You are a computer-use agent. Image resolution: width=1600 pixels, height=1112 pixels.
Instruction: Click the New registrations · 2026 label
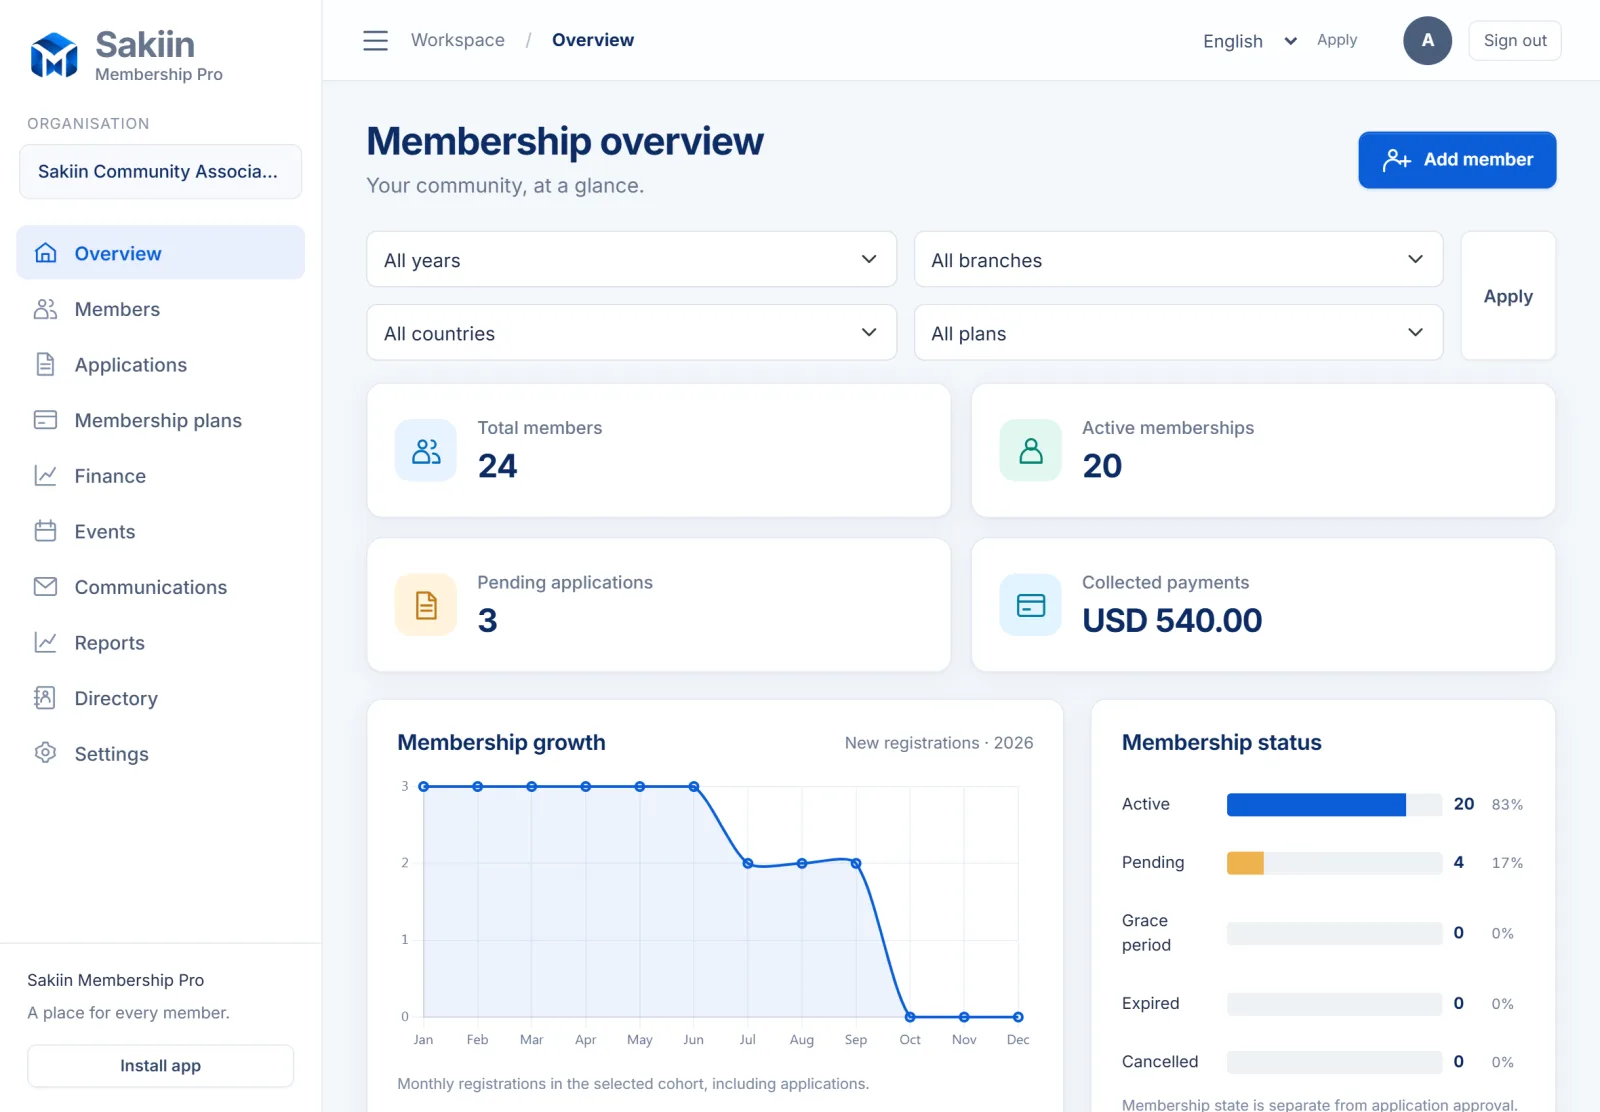coord(939,743)
